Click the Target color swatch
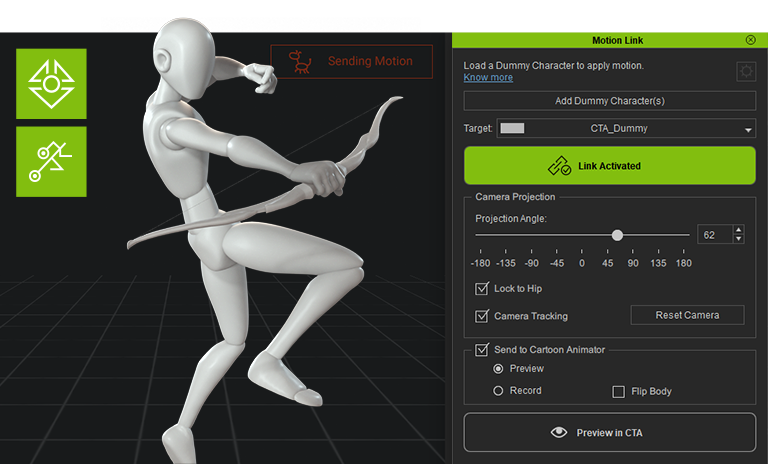 tap(512, 129)
